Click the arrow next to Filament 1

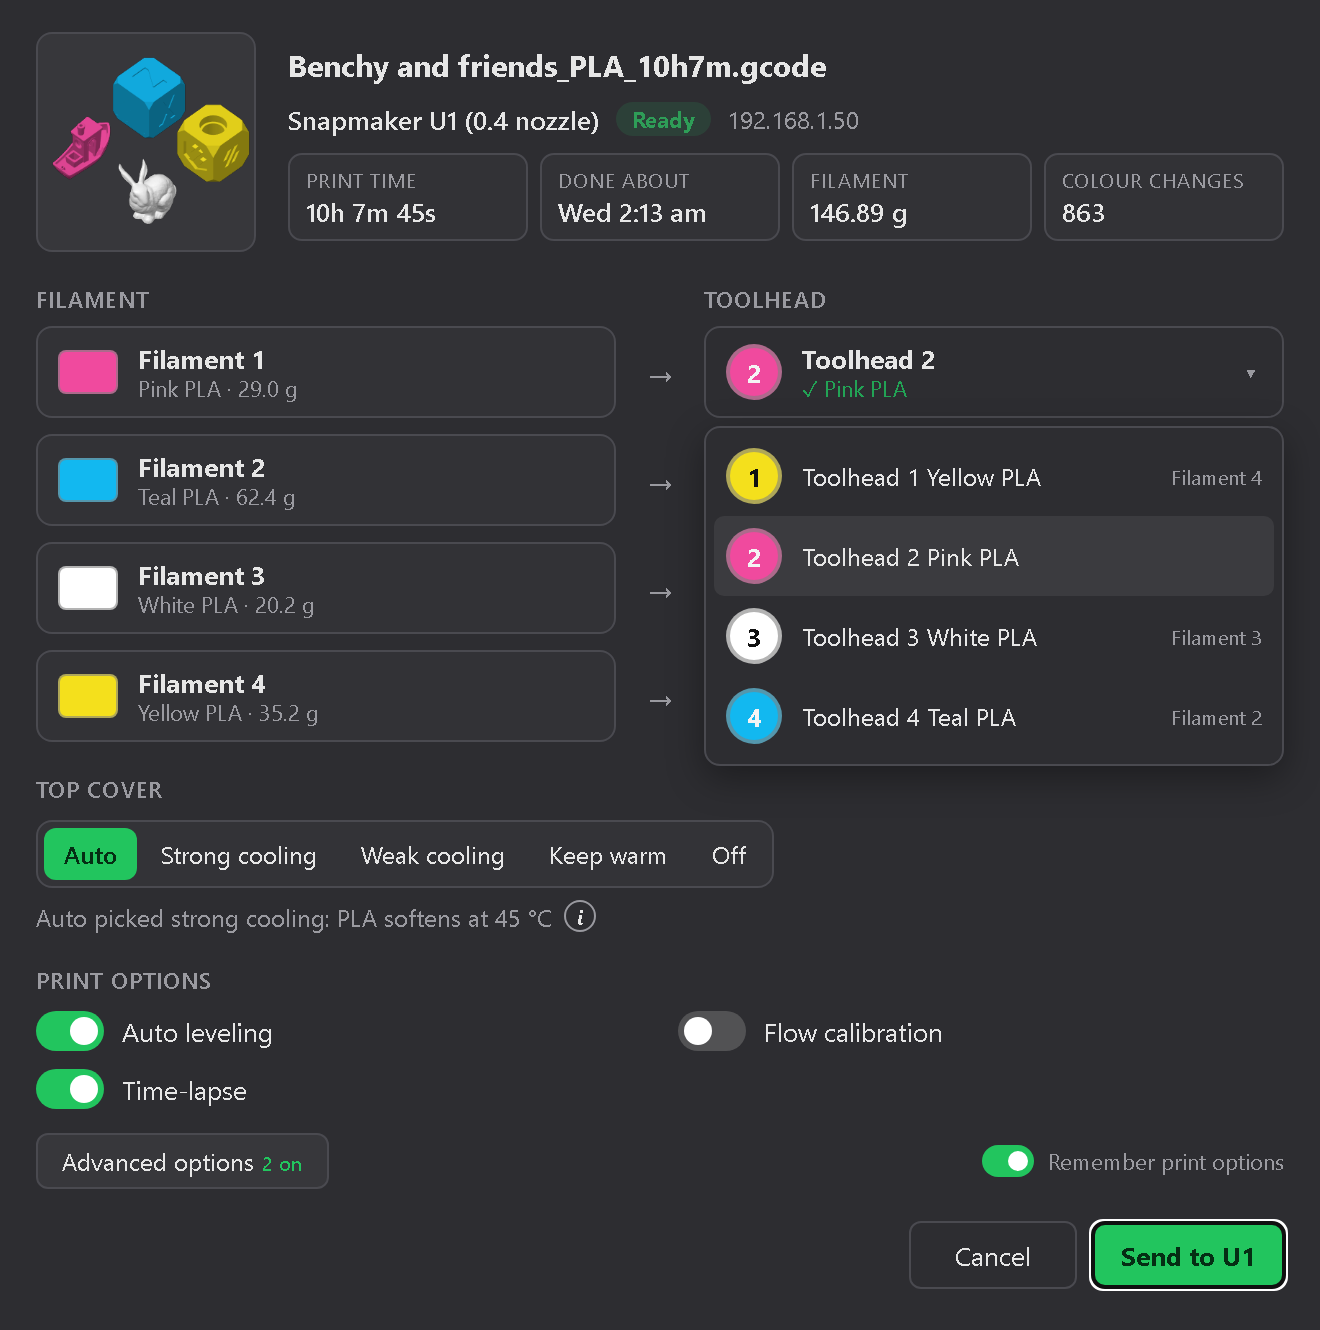click(x=660, y=377)
